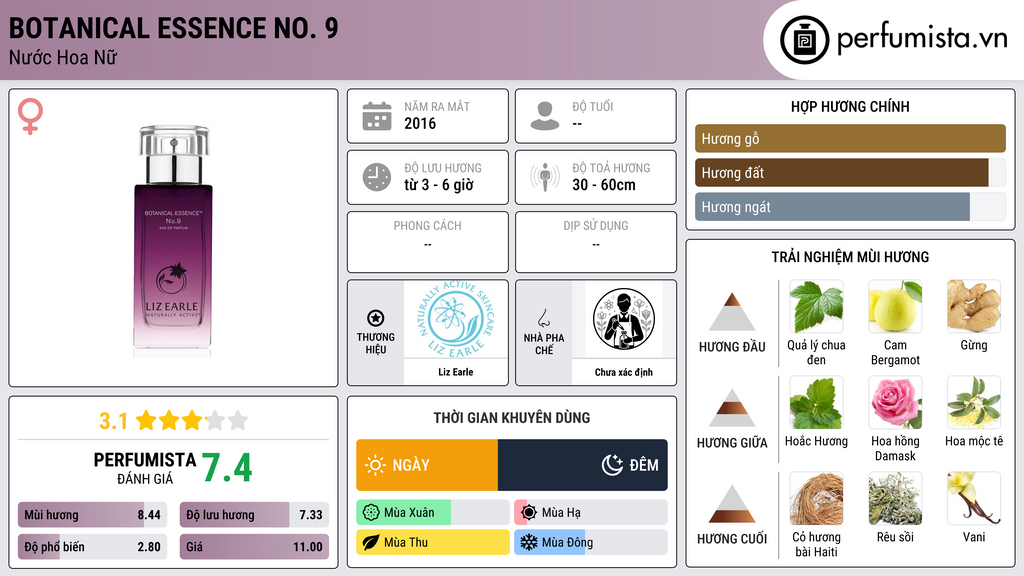Click the Hương ngát accord bar
This screenshot has width=1024, height=576.
point(850,206)
